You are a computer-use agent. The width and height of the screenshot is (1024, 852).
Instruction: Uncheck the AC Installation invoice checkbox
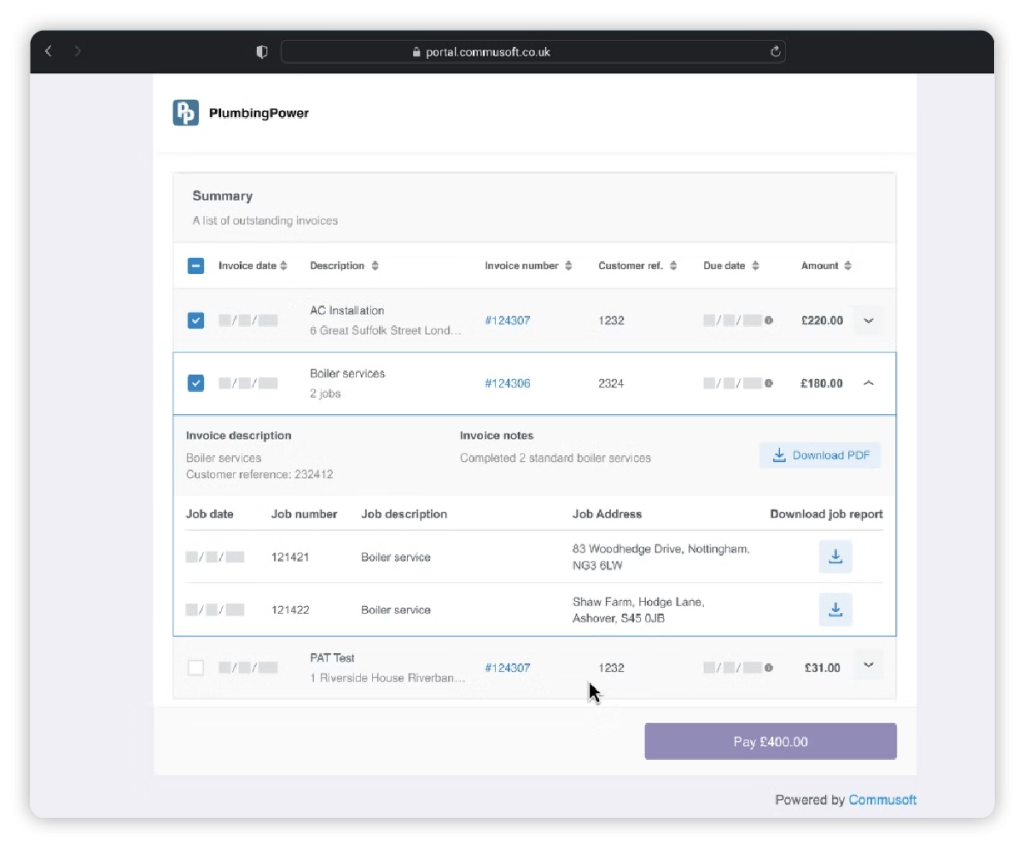196,321
